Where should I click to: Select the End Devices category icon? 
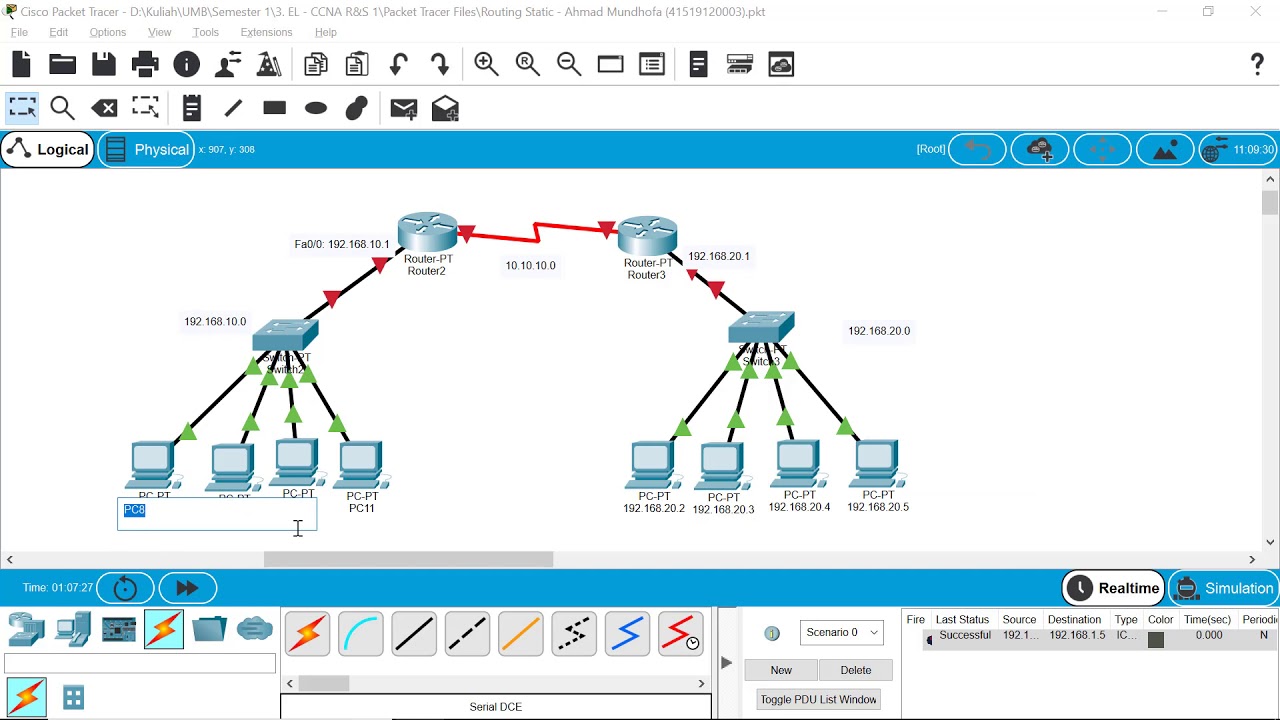pyautogui.click(x=73, y=629)
